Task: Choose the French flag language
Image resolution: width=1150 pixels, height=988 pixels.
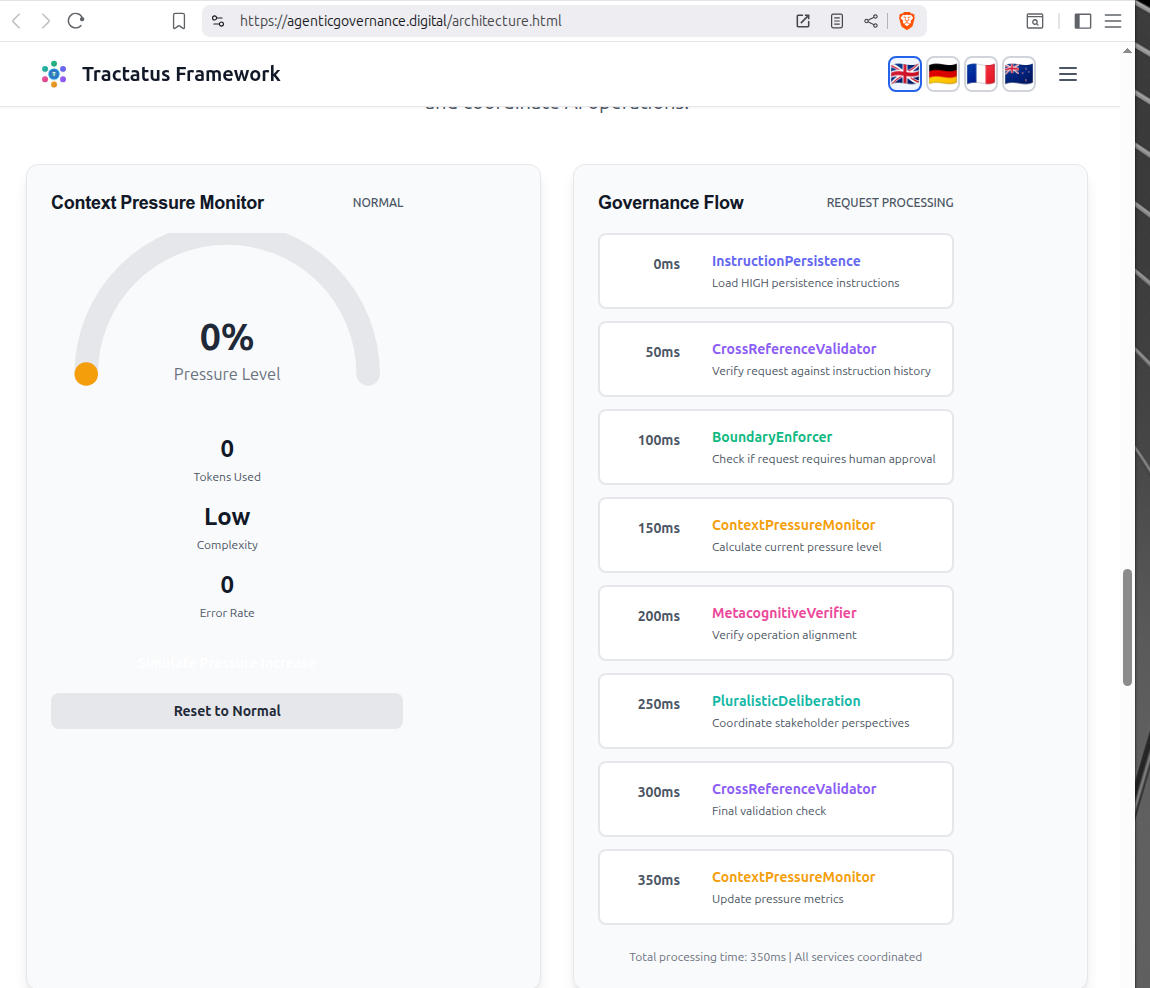Action: point(980,74)
